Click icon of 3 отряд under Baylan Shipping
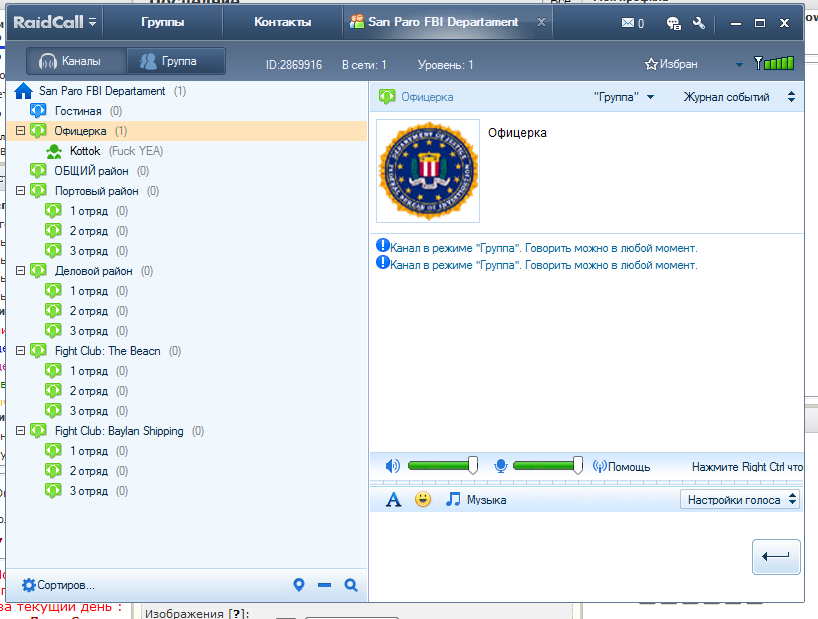818x619 pixels. tap(53, 491)
